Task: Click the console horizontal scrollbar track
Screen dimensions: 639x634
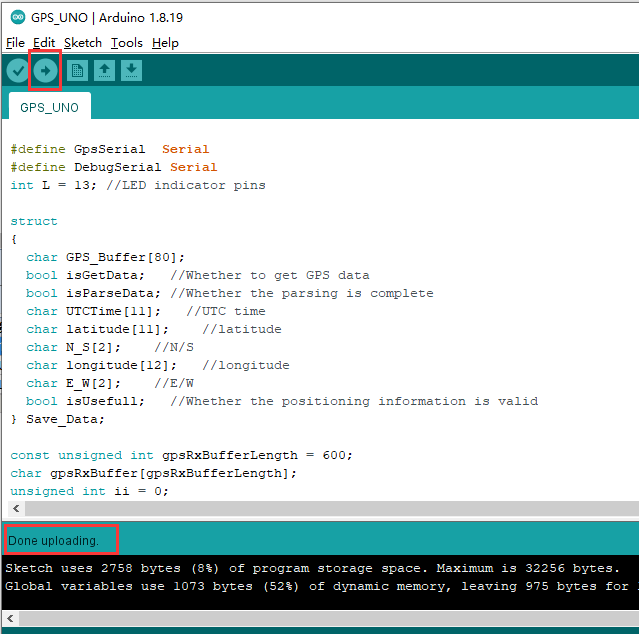Action: coord(328,618)
